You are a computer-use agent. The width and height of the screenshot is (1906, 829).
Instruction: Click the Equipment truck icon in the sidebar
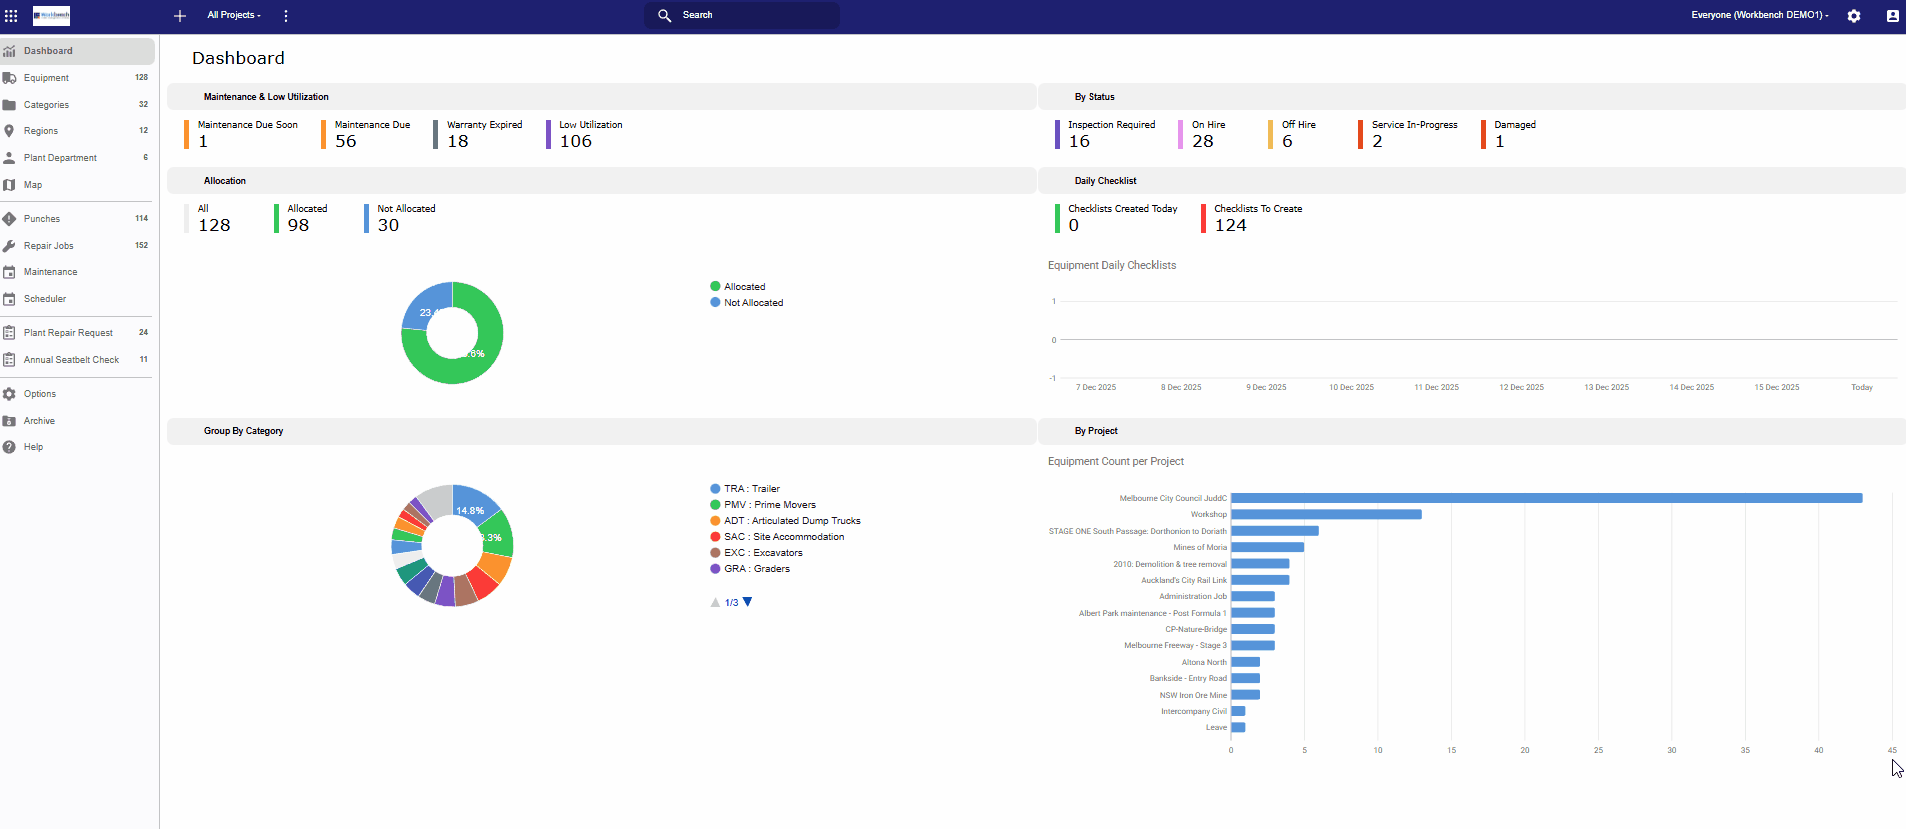point(9,78)
